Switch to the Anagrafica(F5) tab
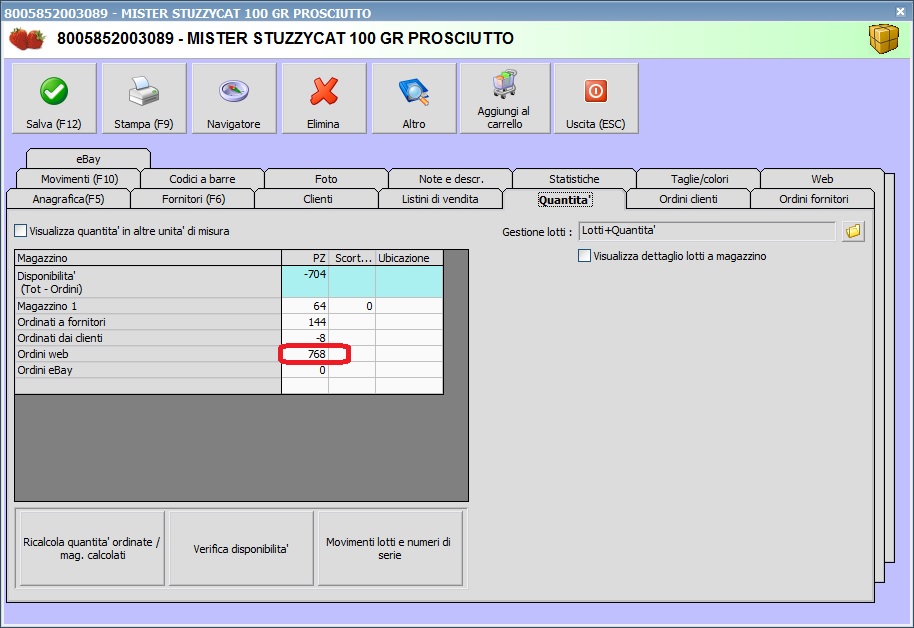This screenshot has width=914, height=628. click(x=68, y=199)
